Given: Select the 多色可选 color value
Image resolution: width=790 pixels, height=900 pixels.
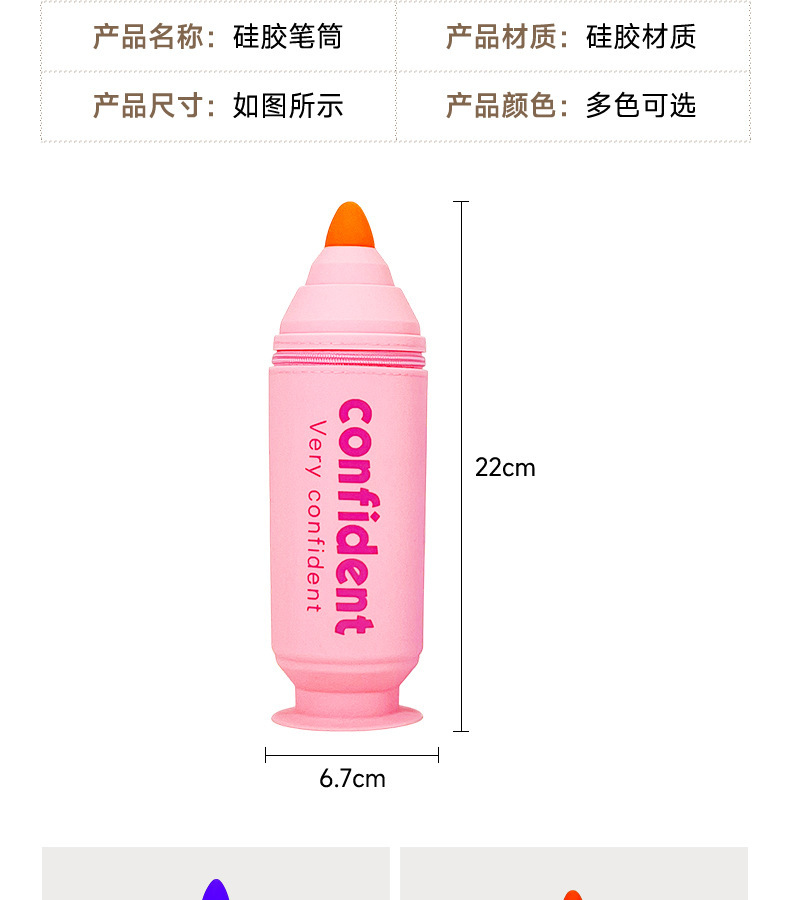Looking at the screenshot, I should click(641, 106).
